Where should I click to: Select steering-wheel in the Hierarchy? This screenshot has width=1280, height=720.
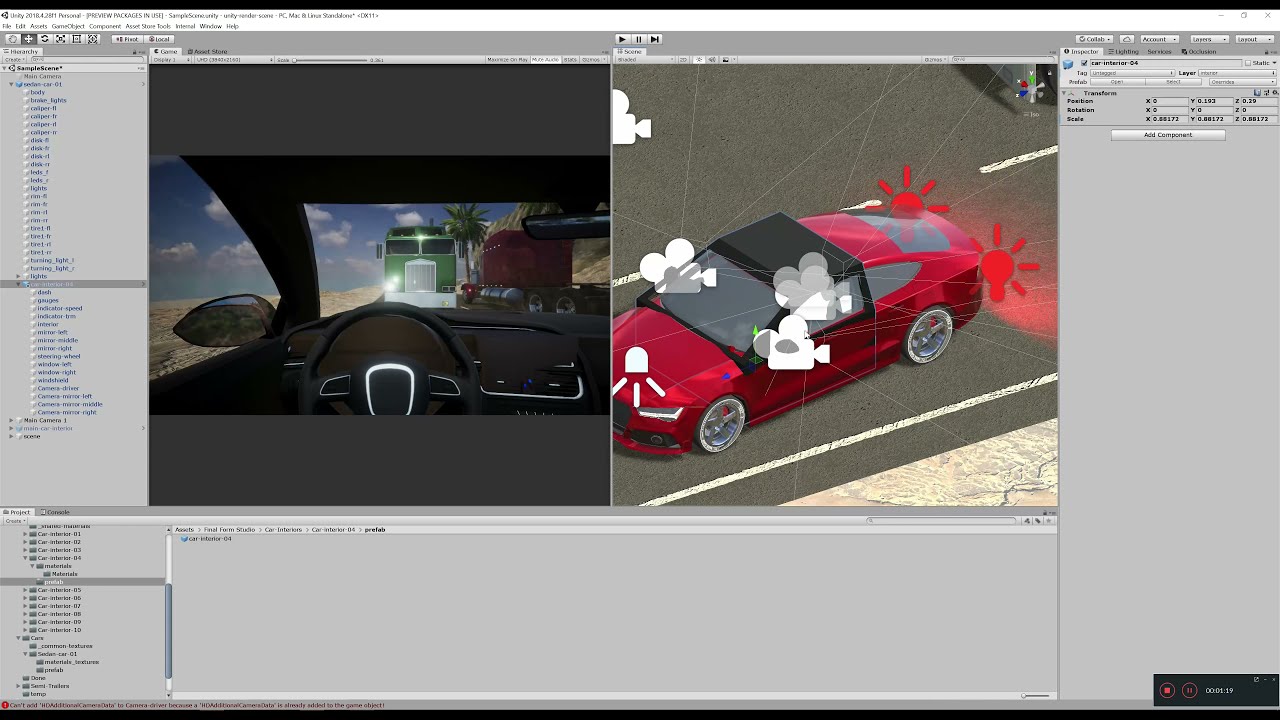pyautogui.click(x=58, y=356)
